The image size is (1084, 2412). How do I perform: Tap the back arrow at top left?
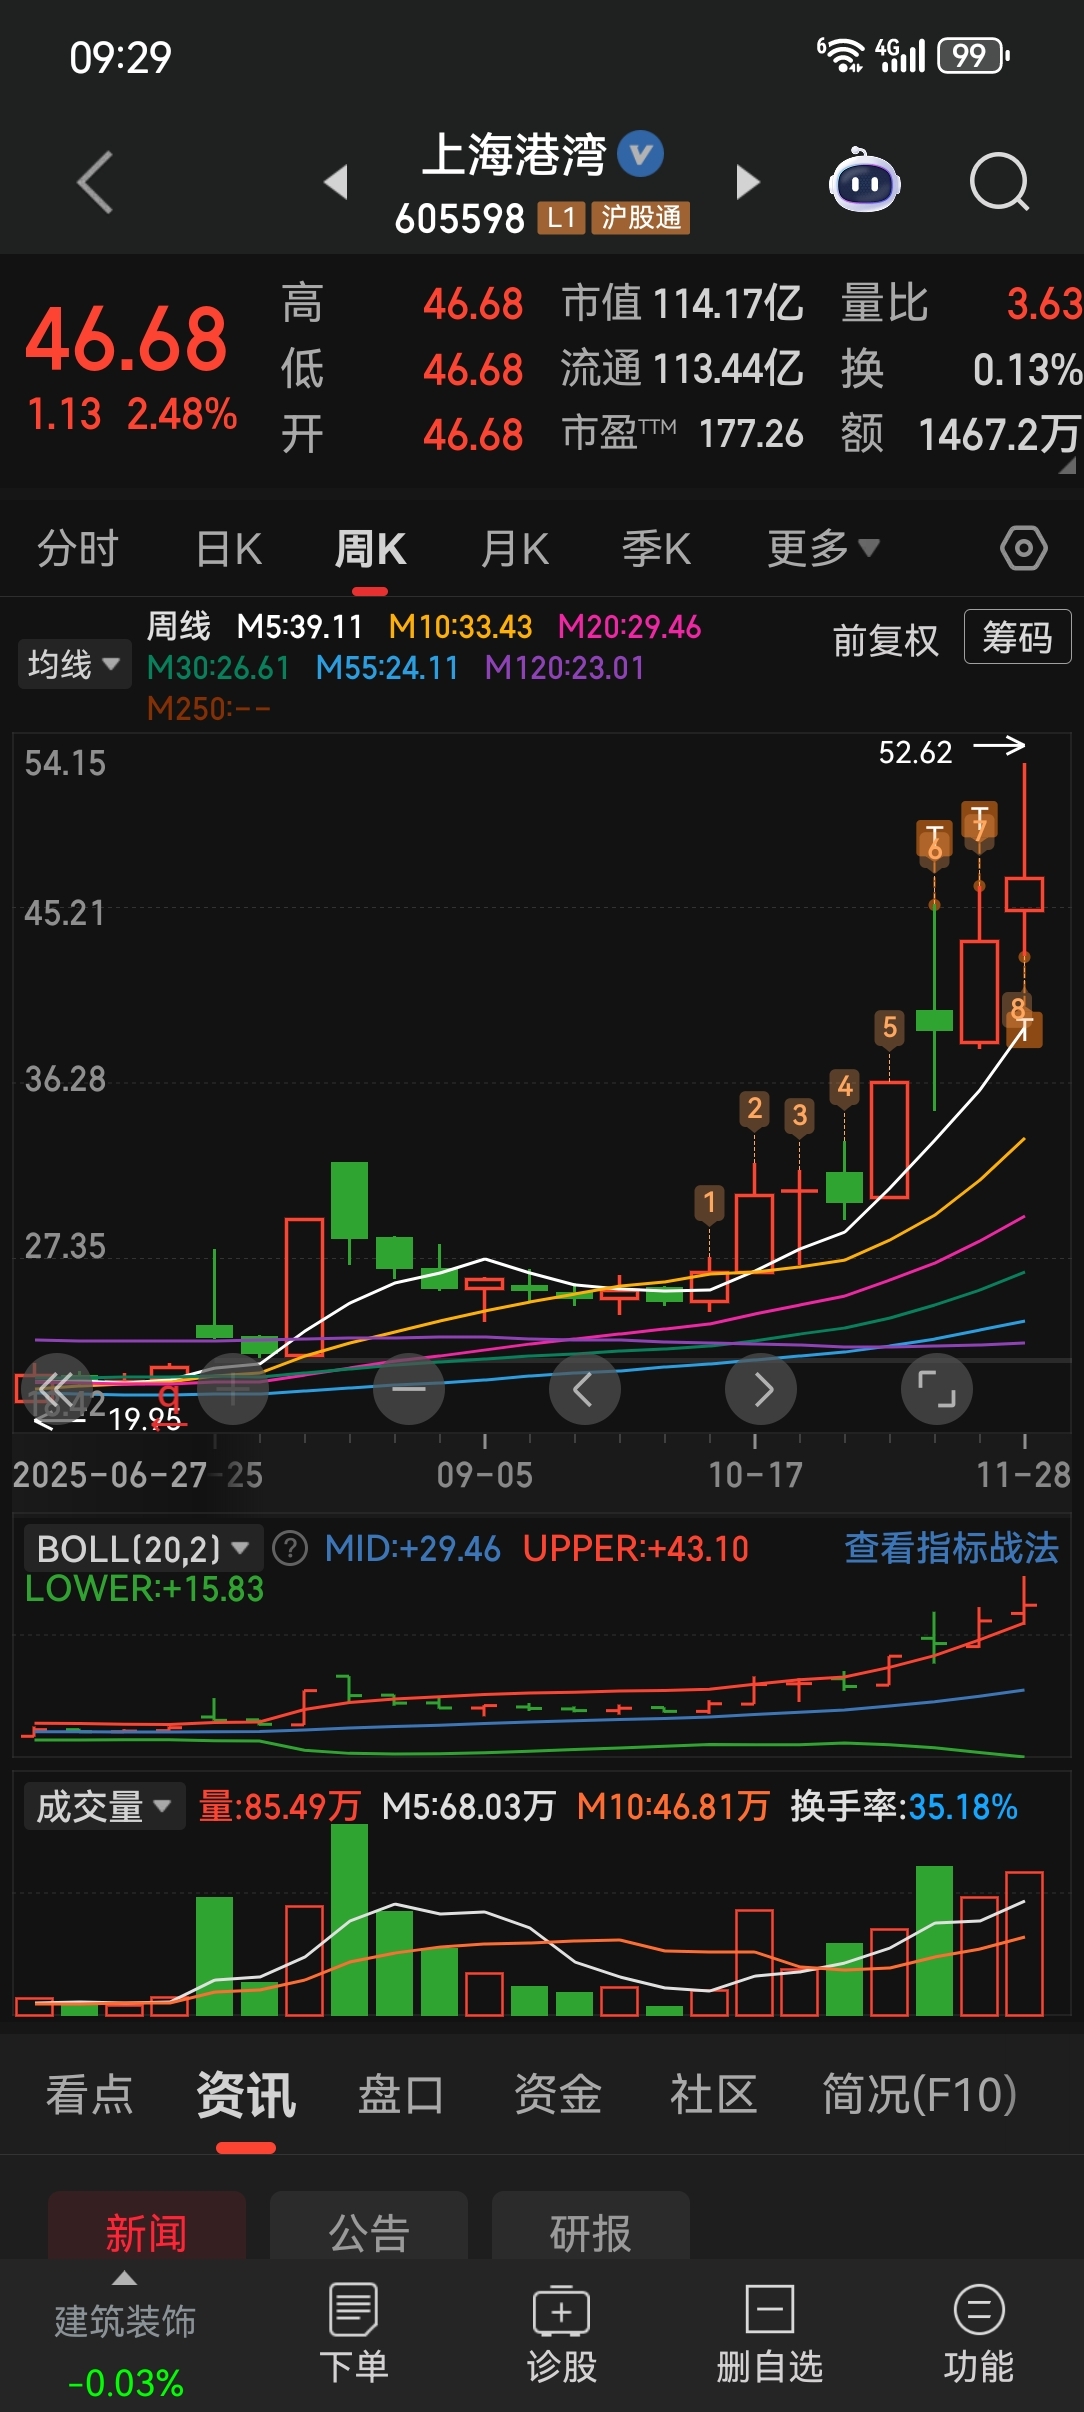pyautogui.click(x=95, y=182)
